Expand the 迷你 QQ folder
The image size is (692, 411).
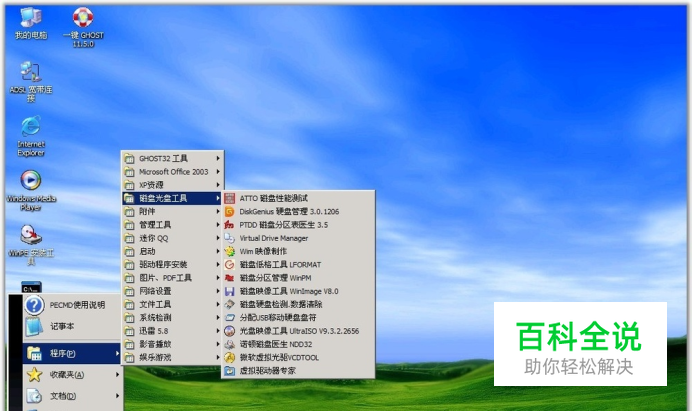(x=173, y=238)
